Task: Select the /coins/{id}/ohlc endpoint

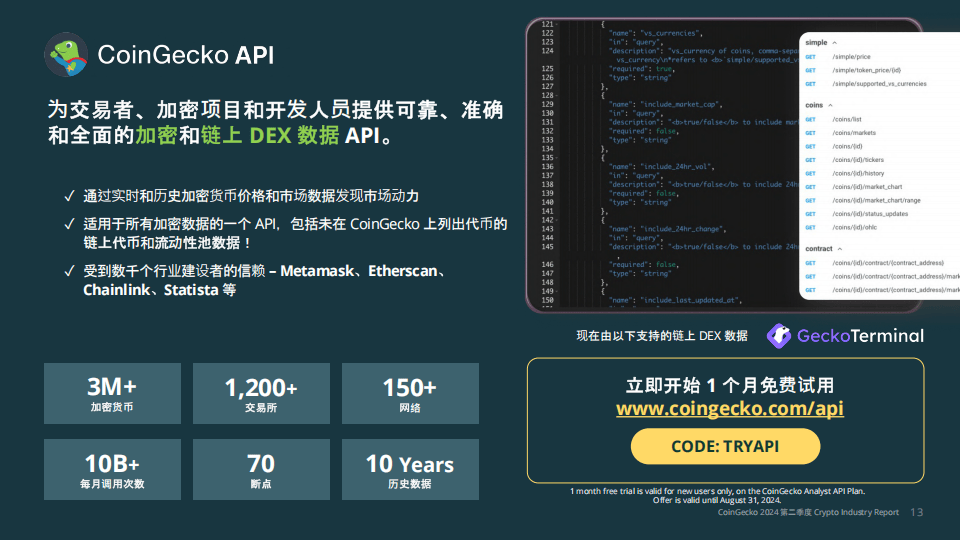Action: [855, 227]
